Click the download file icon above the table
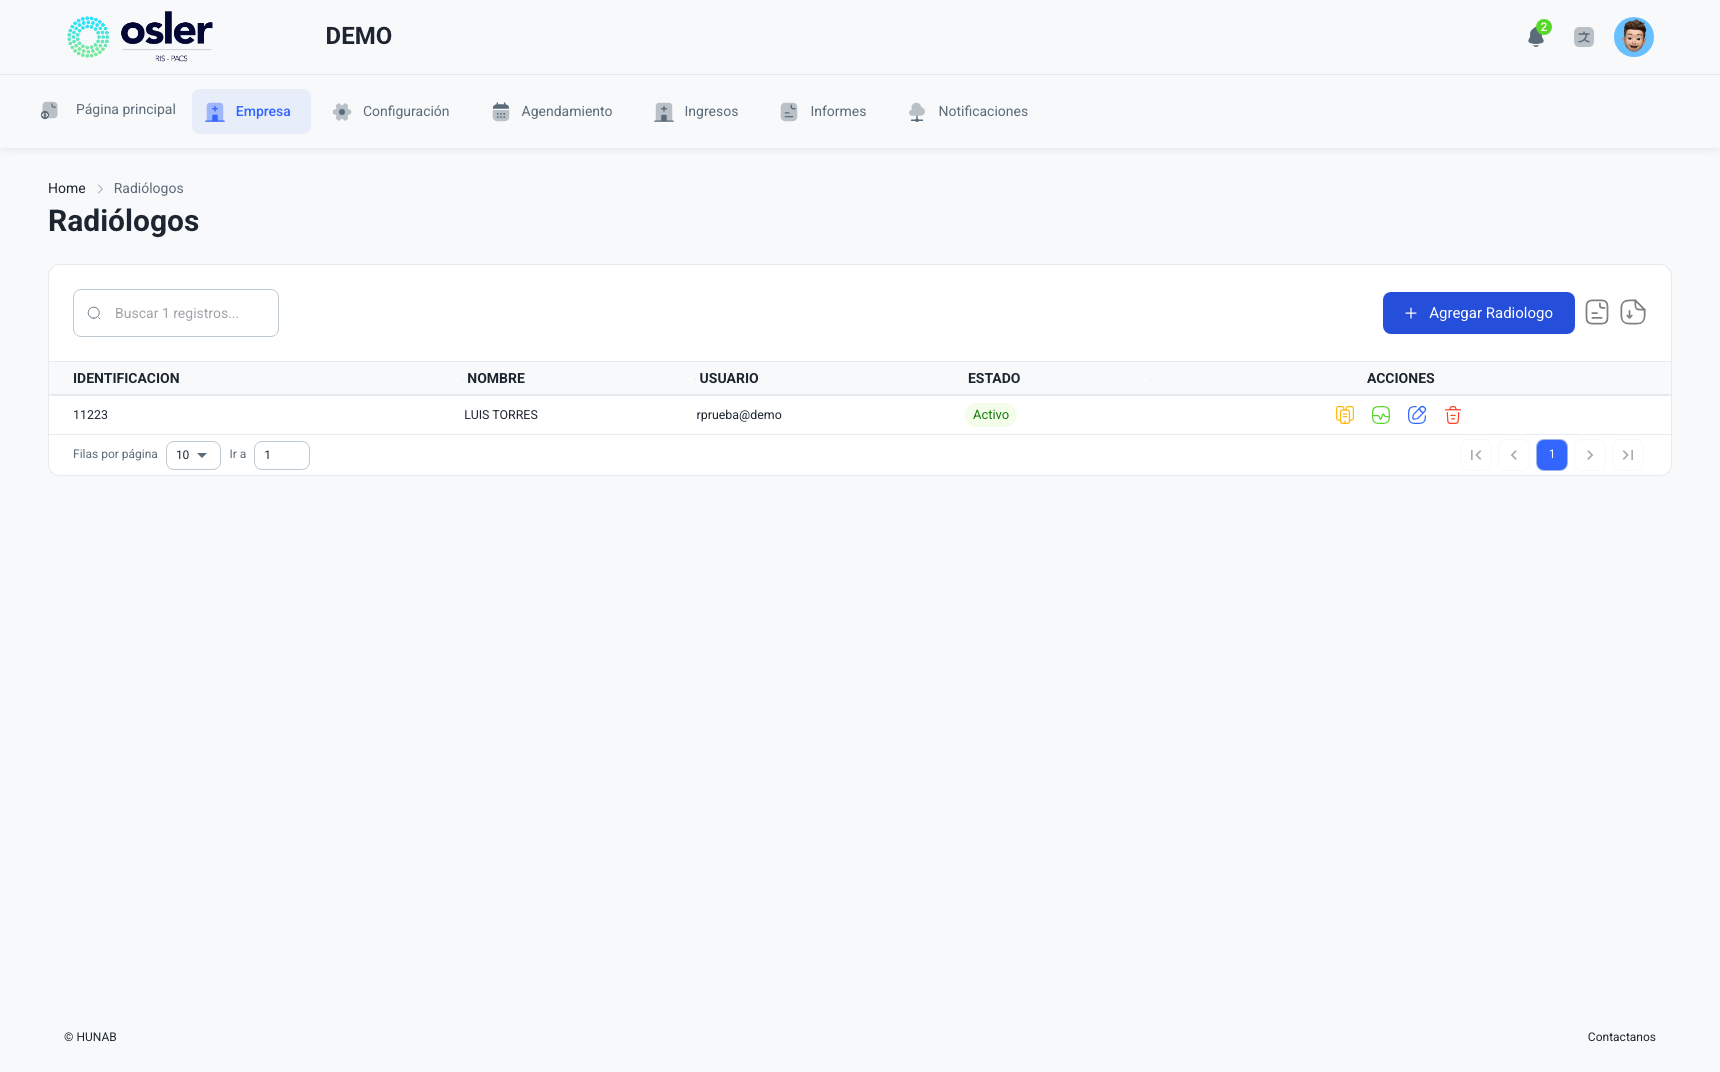Screen dimensions: 1720x1072 [1633, 312]
